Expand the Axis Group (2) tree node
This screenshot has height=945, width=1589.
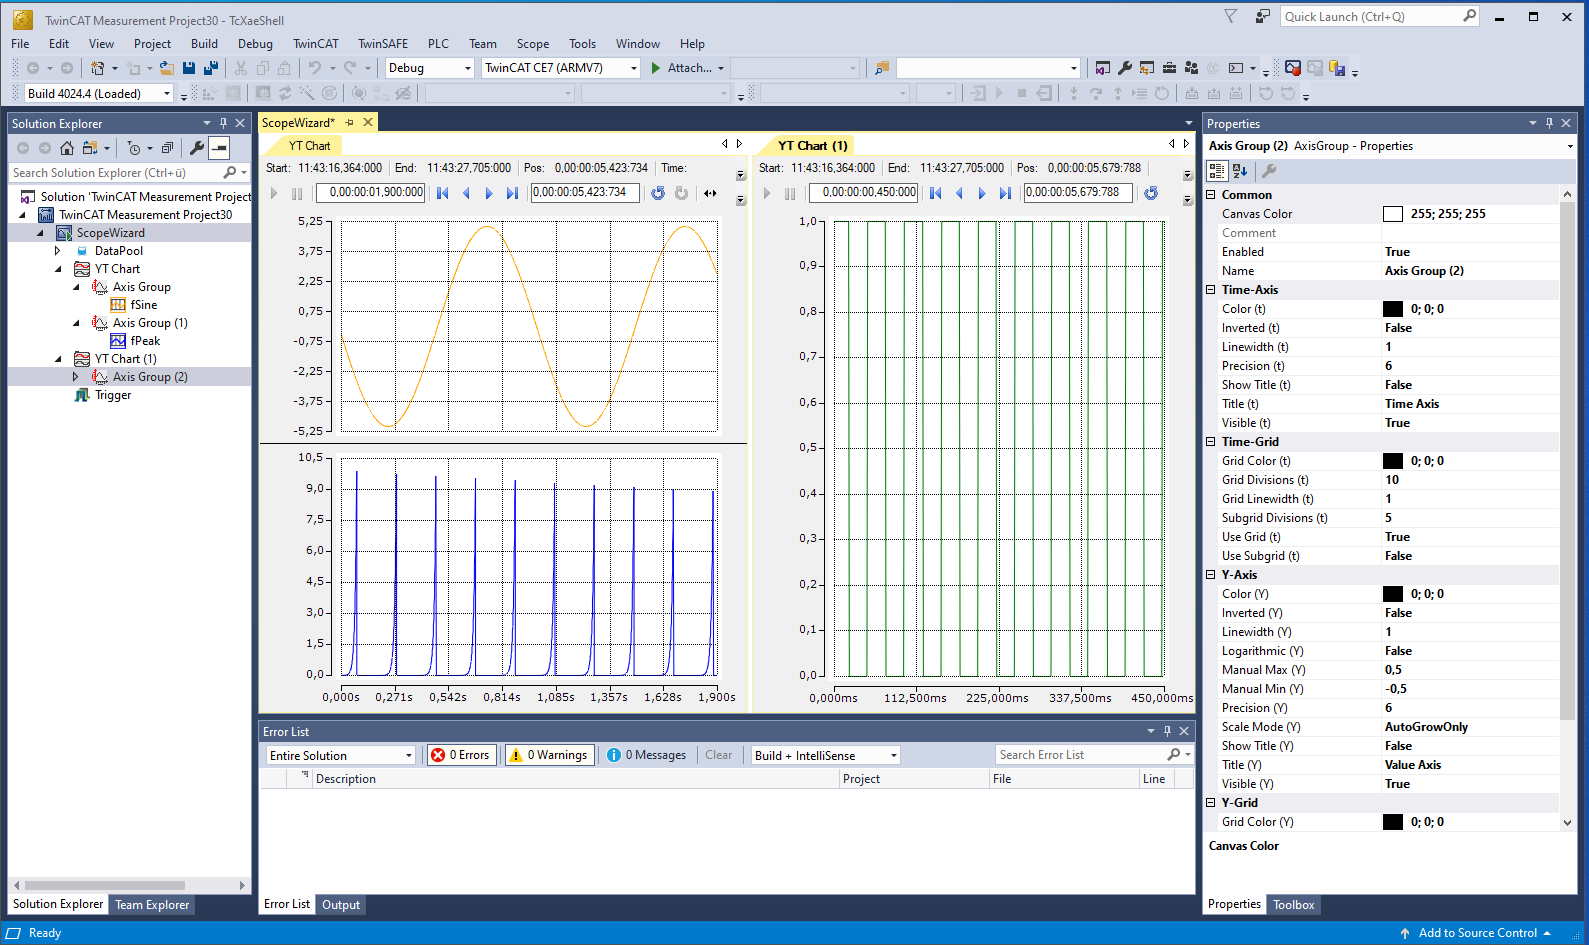76,377
